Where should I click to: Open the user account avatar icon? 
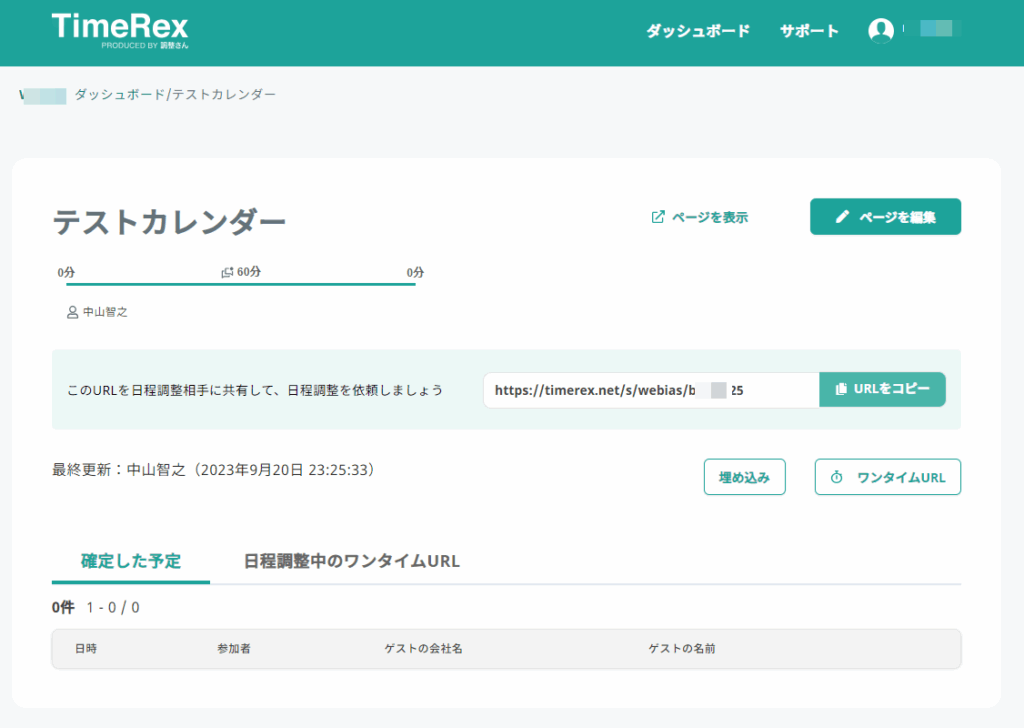[881, 31]
